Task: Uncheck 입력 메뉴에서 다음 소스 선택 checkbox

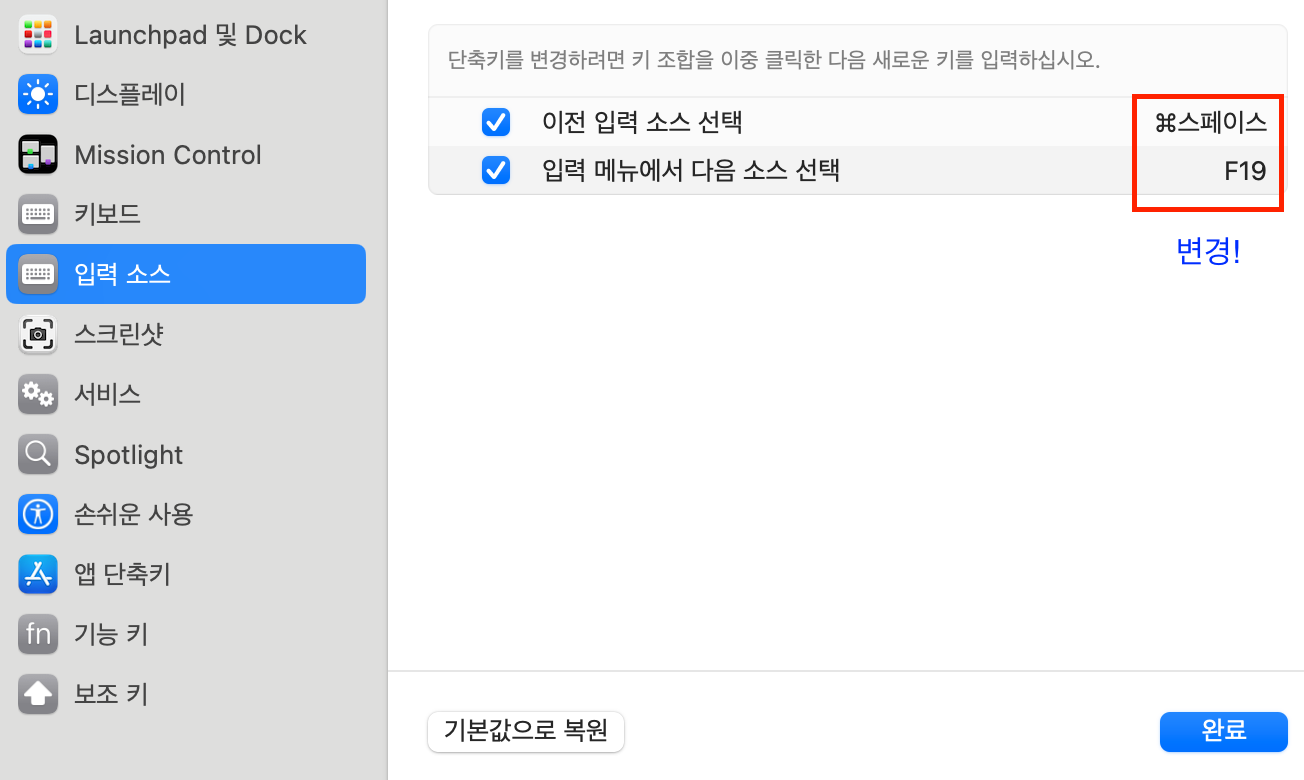Action: pos(496,170)
